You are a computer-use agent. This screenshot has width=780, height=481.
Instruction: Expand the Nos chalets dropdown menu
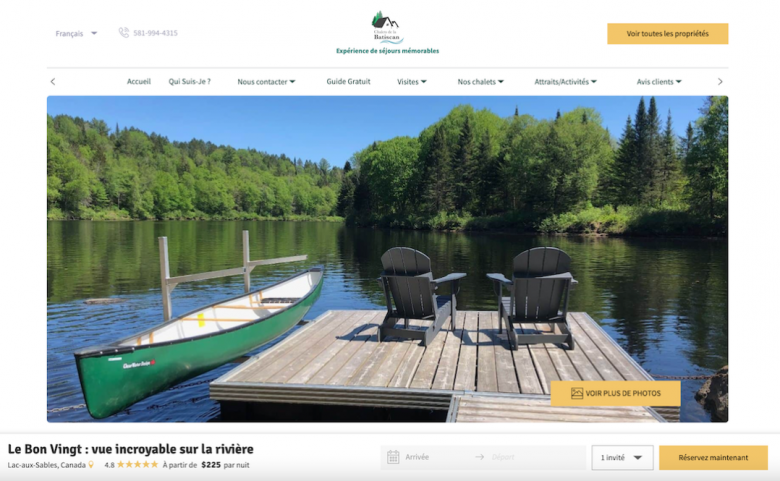[481, 82]
